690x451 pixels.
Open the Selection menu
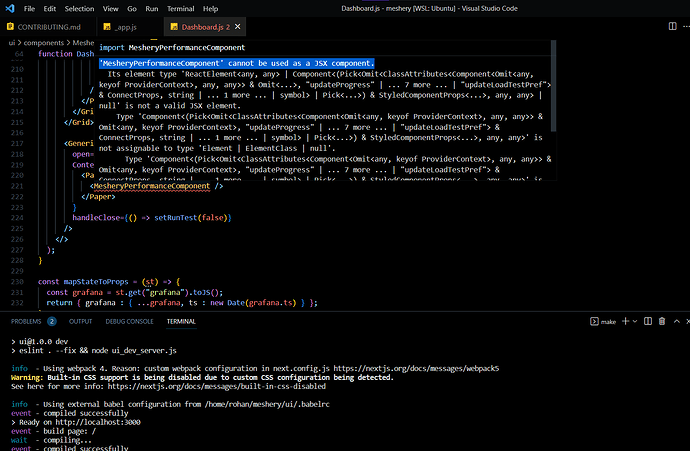(79, 9)
